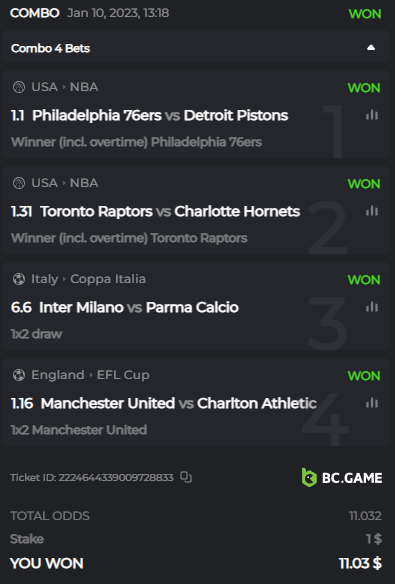395x584 pixels.
Task: Click the Ticket ID number text
Action: (x=116, y=477)
